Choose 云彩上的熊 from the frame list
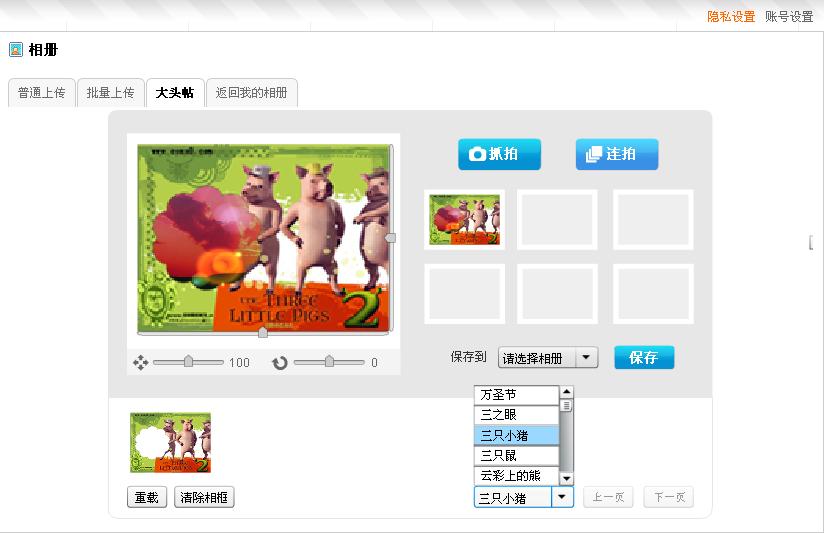The width and height of the screenshot is (824, 533). tap(516, 476)
